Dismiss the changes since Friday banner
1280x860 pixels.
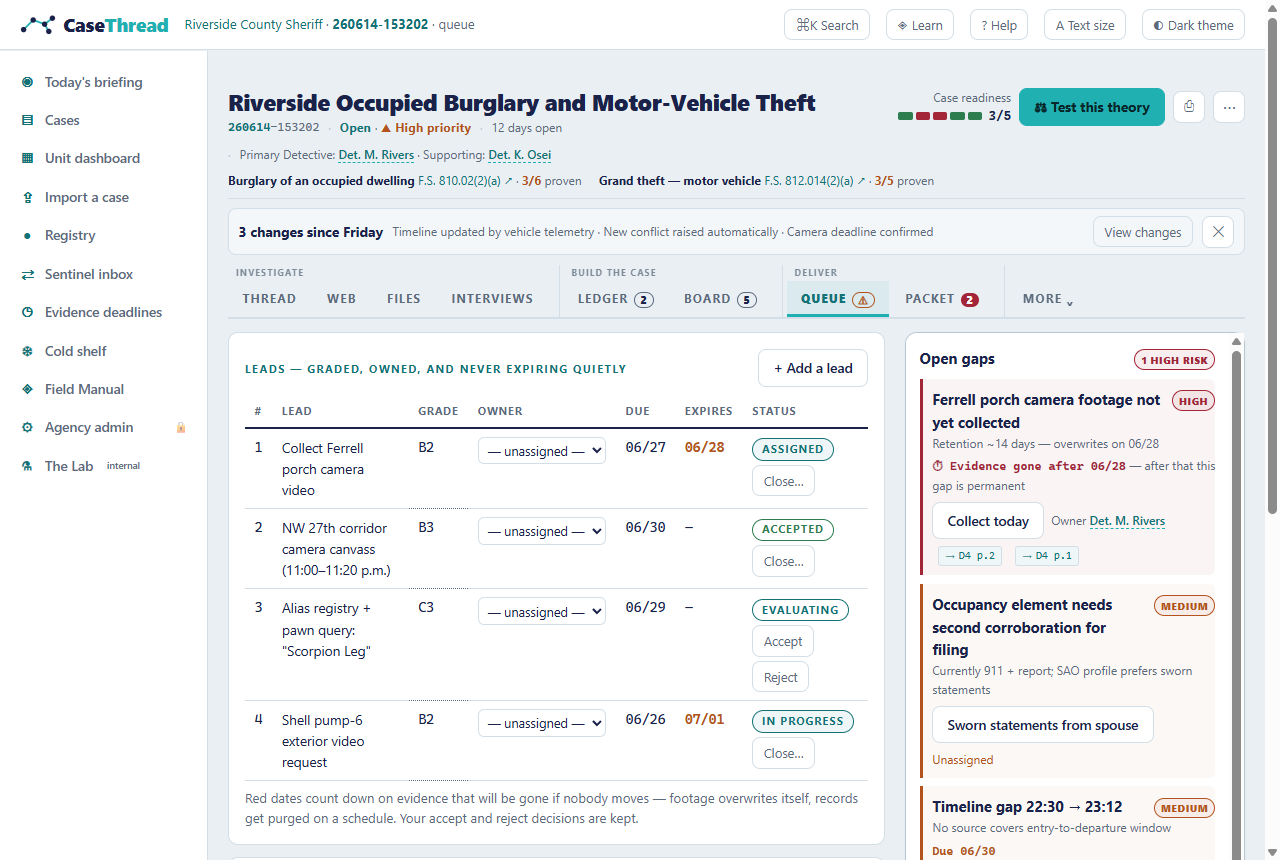1217,232
